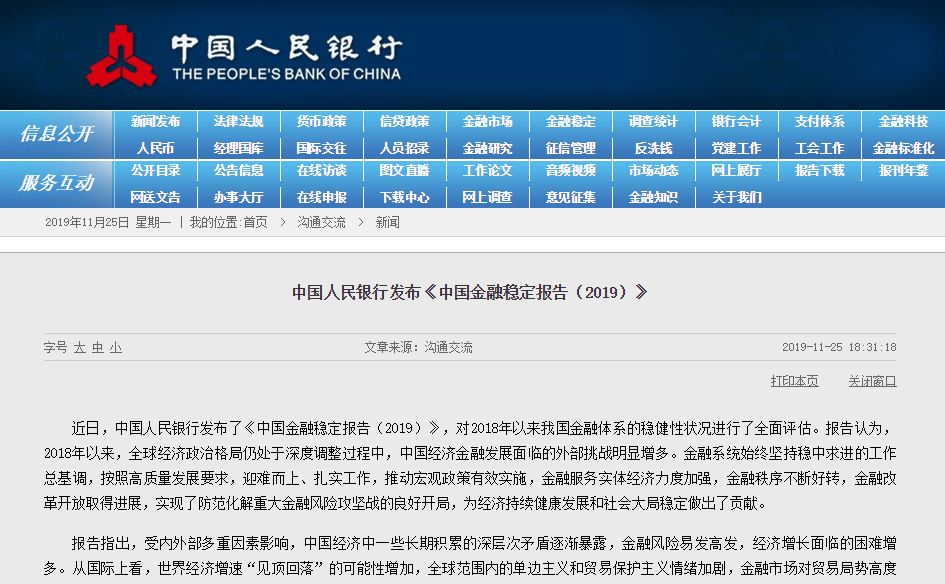Go to 工作论文 page
Screen dimensions: 945x584
click(x=488, y=171)
